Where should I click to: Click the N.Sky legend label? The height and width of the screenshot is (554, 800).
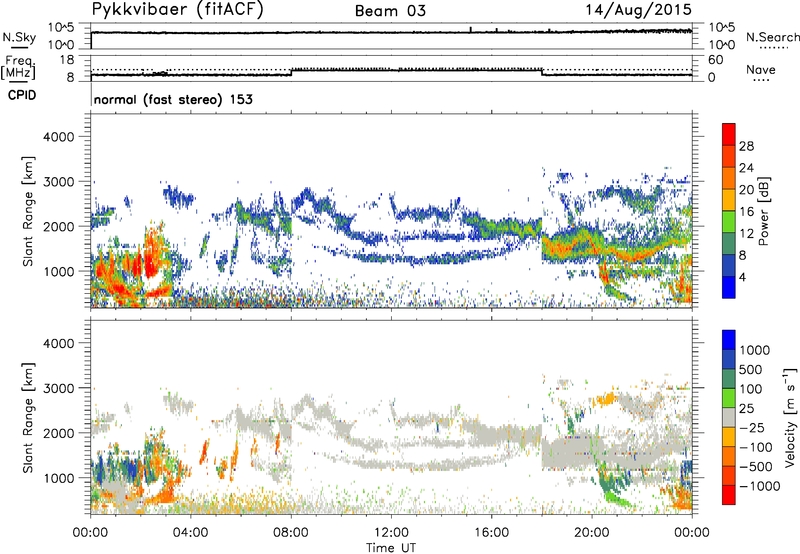[x=19, y=37]
